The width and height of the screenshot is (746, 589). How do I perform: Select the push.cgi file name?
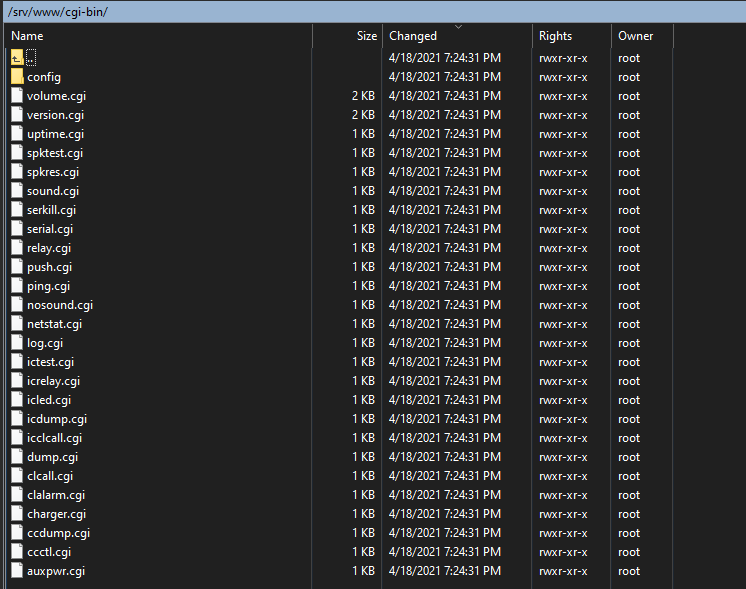[49, 267]
